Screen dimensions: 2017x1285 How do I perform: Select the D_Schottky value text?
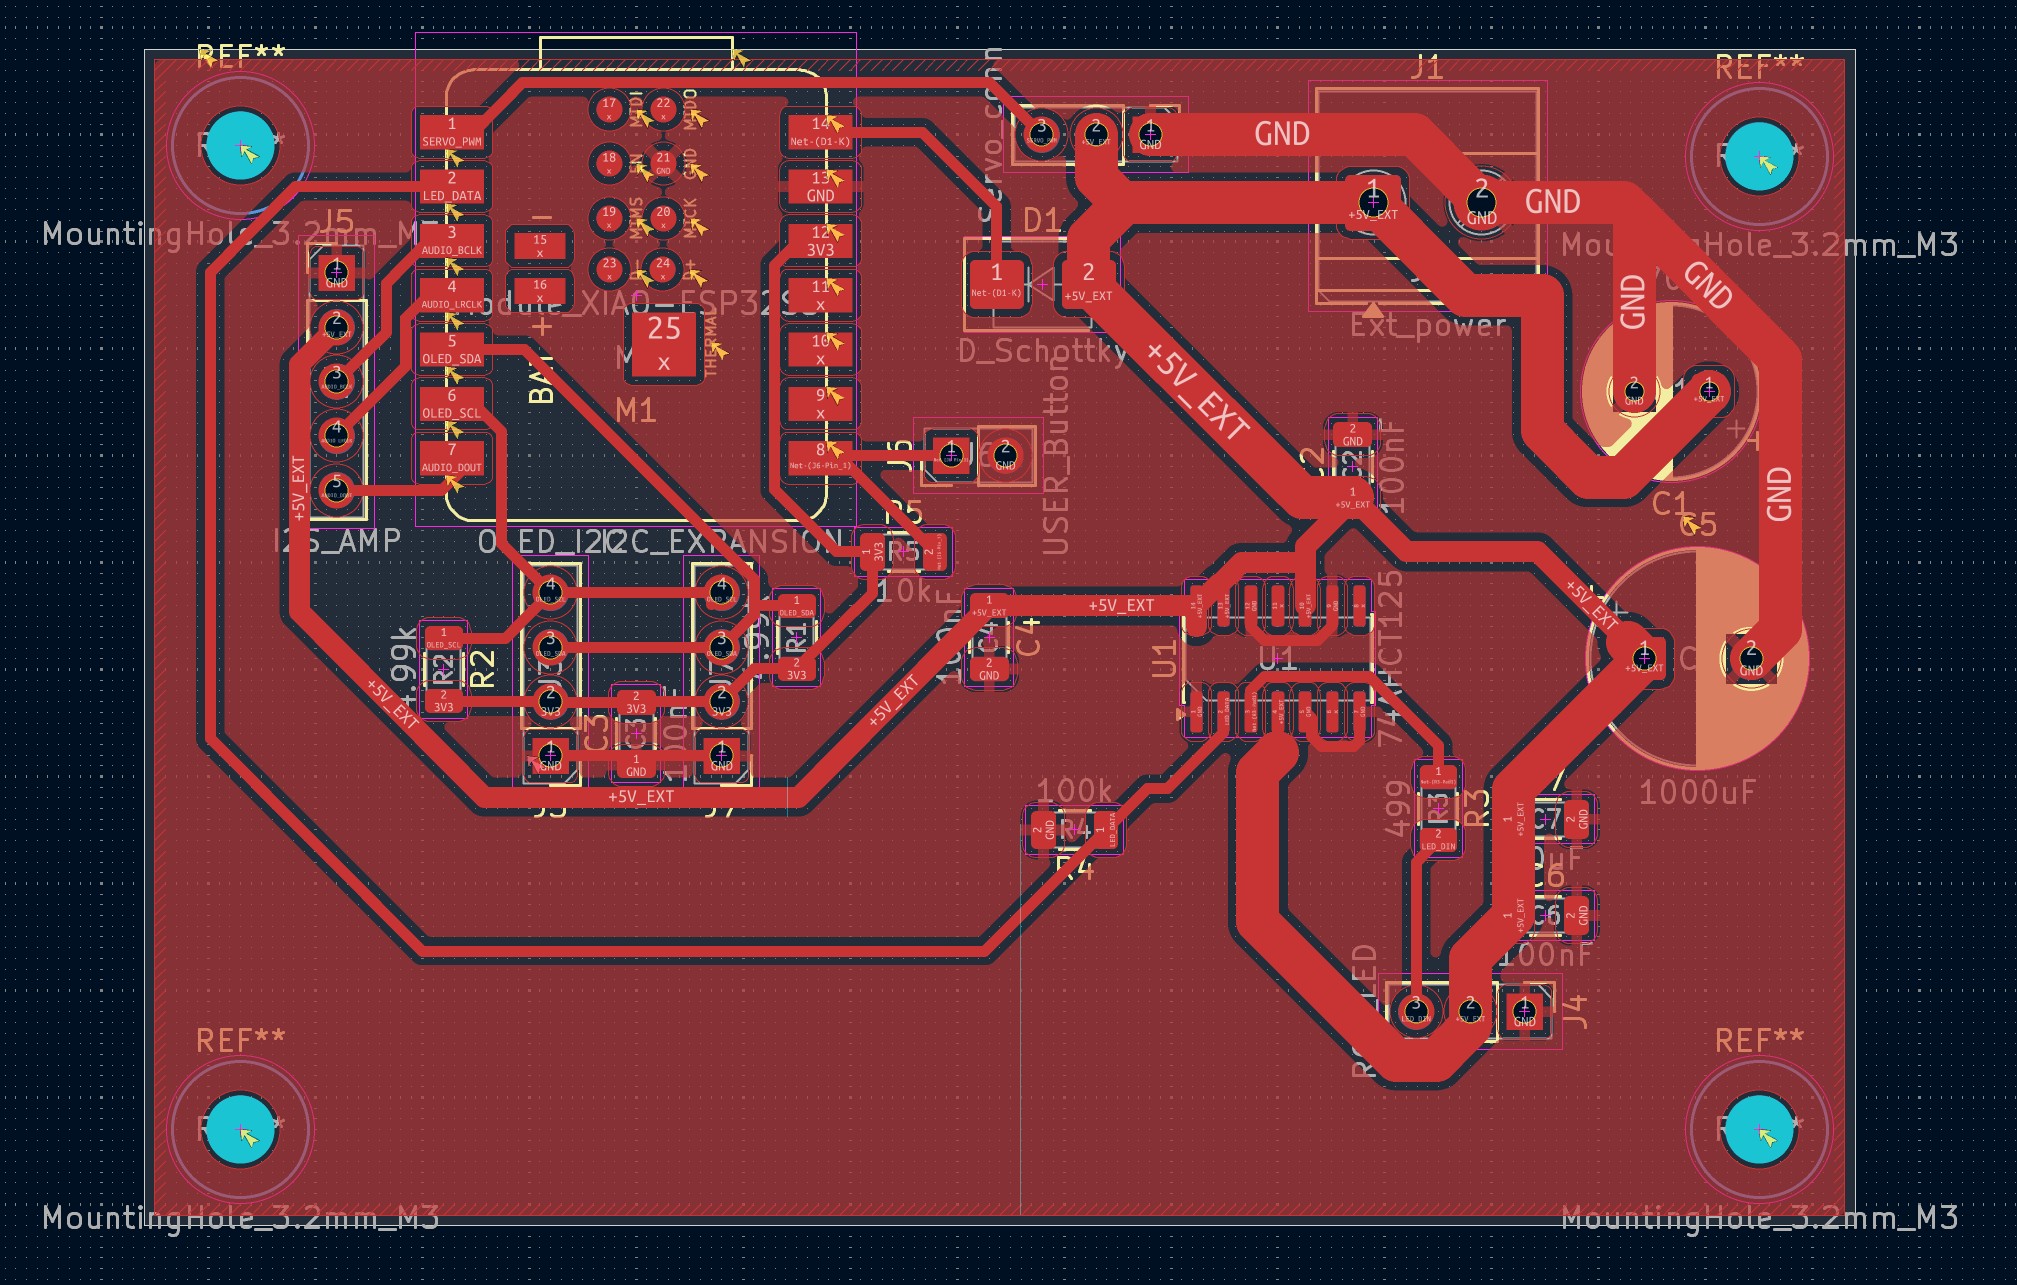(1042, 351)
